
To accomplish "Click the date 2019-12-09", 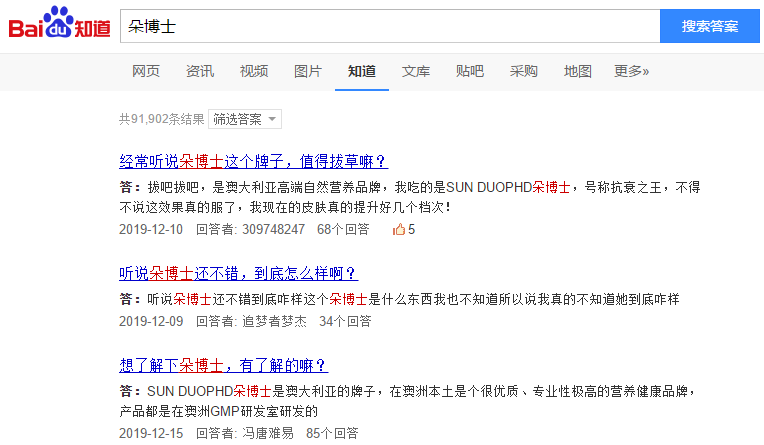I will click(151, 321).
